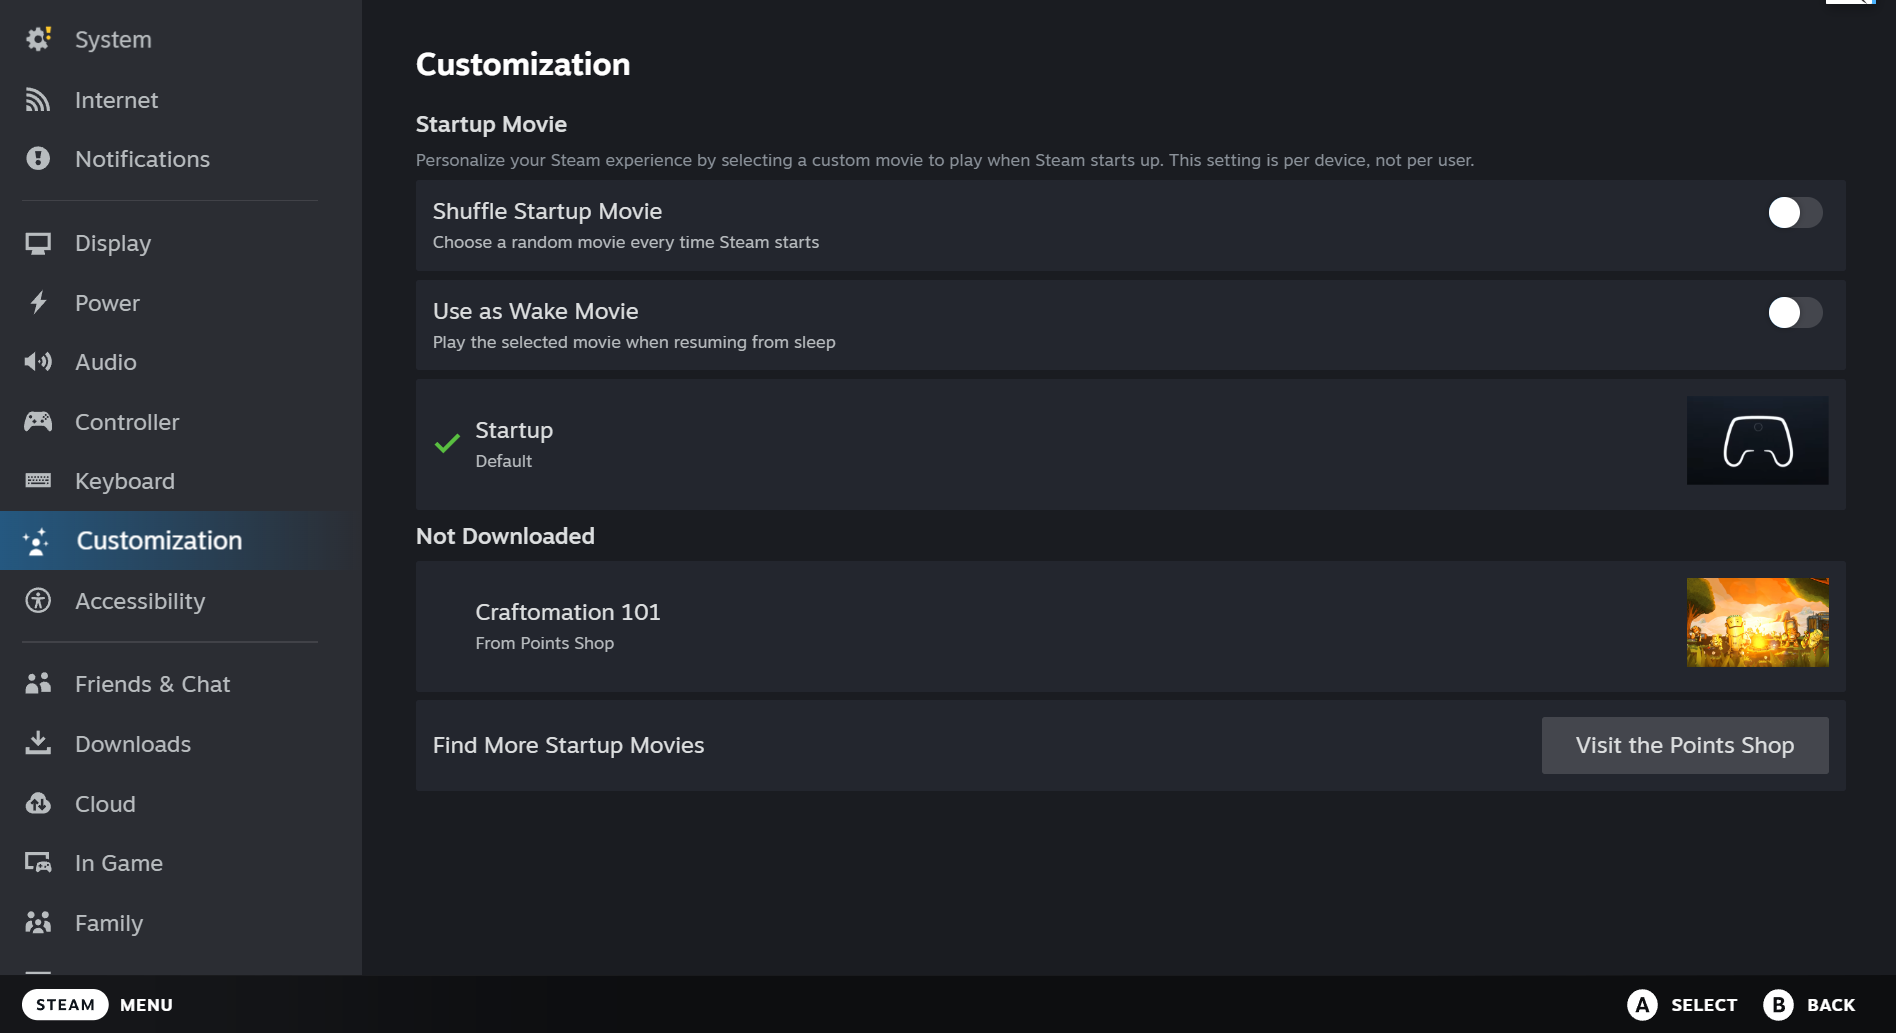The image size is (1896, 1033).
Task: Click the In Game overlay icon
Action: click(x=38, y=863)
